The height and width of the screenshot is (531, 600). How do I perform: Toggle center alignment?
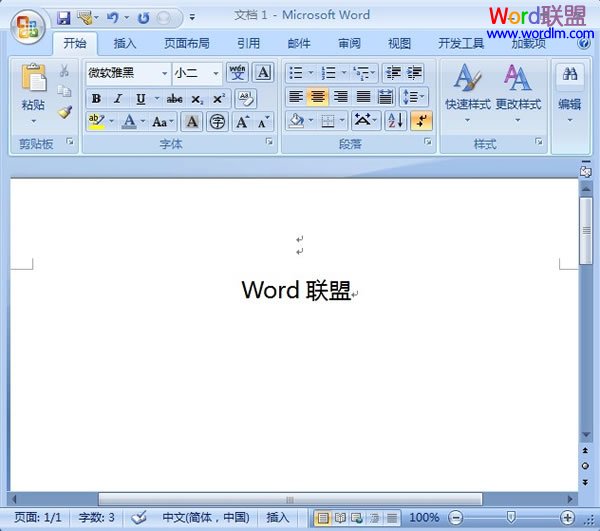click(318, 96)
